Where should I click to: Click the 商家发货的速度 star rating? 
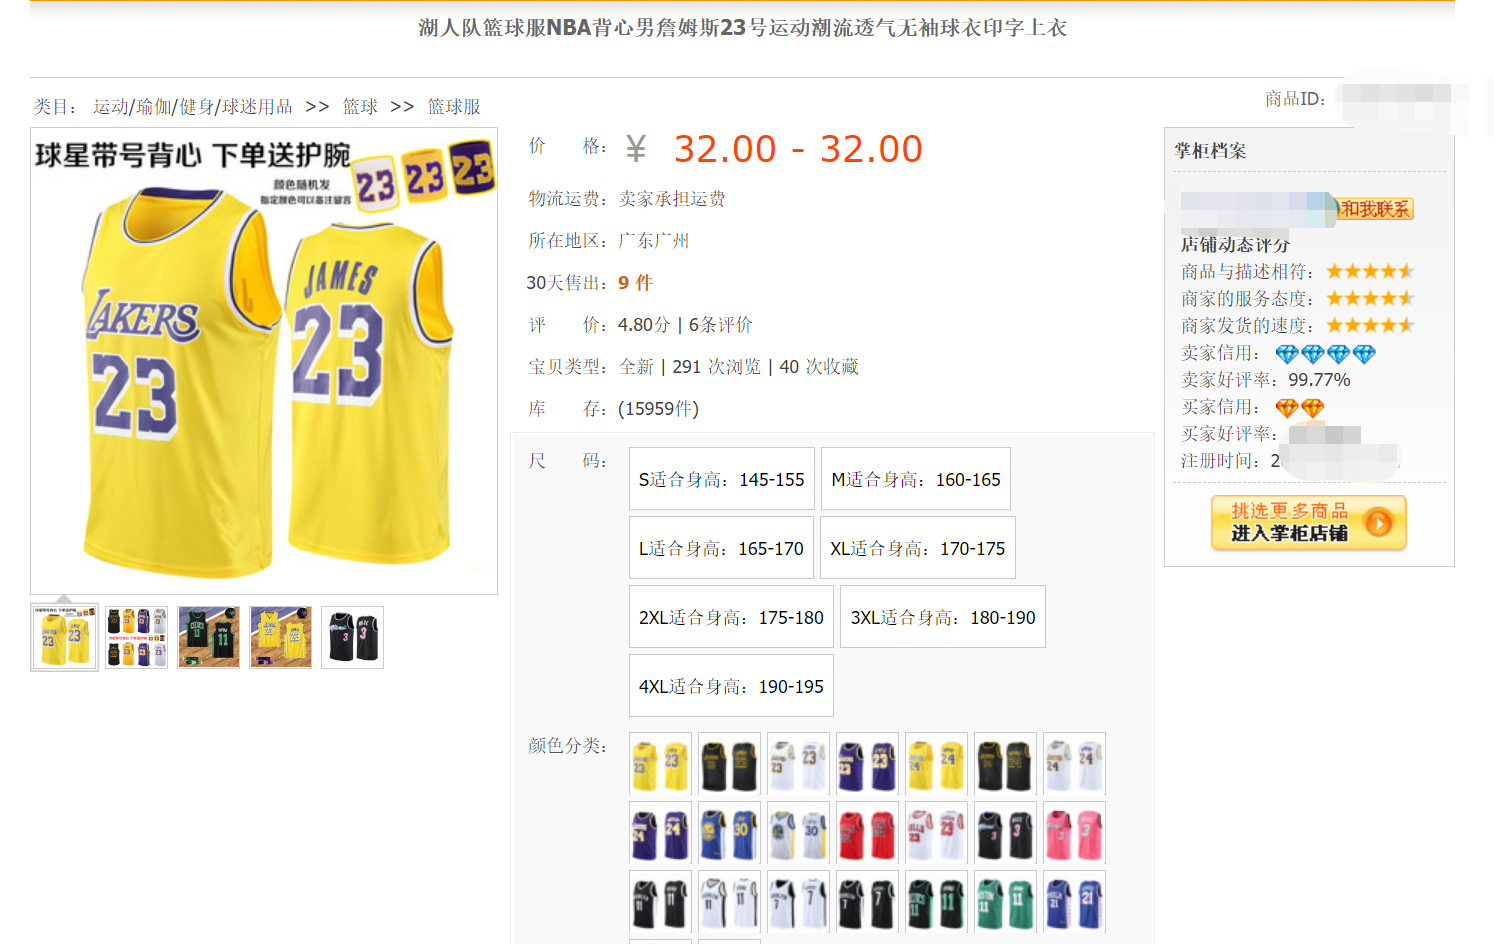click(1370, 325)
